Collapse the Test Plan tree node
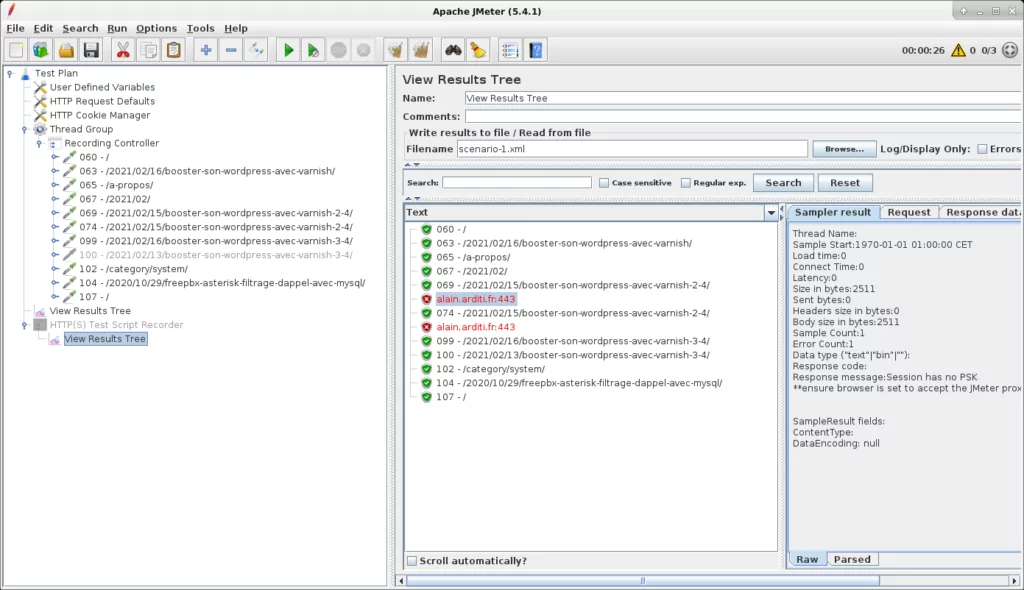 coord(10,74)
